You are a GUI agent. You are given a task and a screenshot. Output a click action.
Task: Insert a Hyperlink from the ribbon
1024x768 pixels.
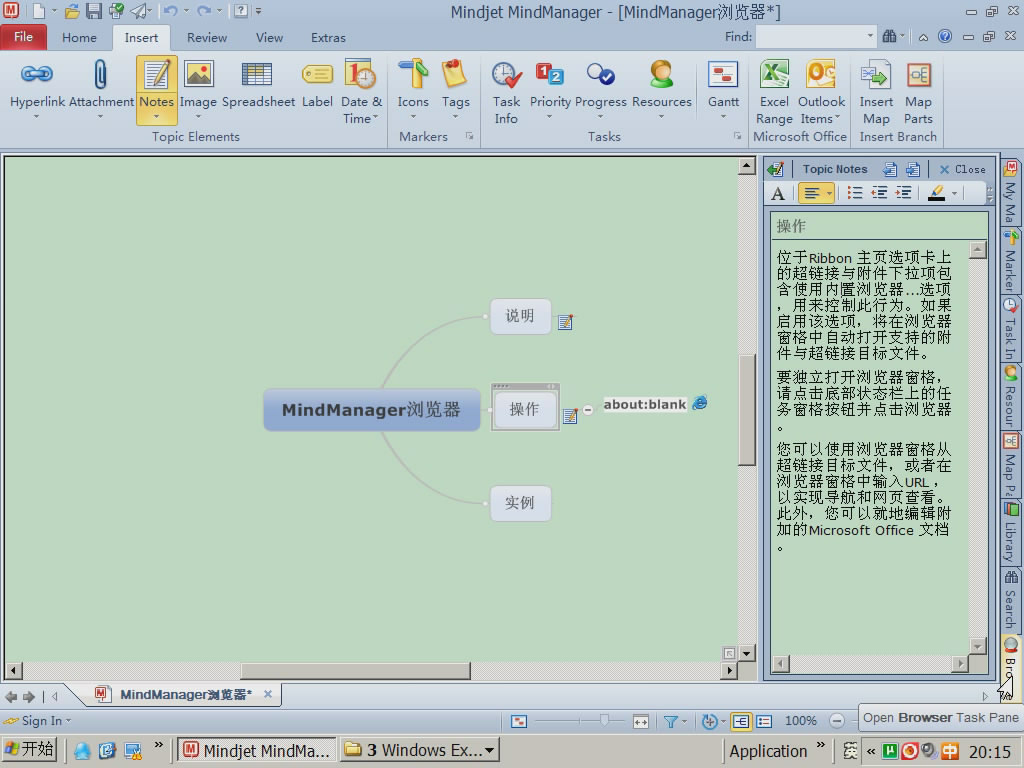[37, 86]
